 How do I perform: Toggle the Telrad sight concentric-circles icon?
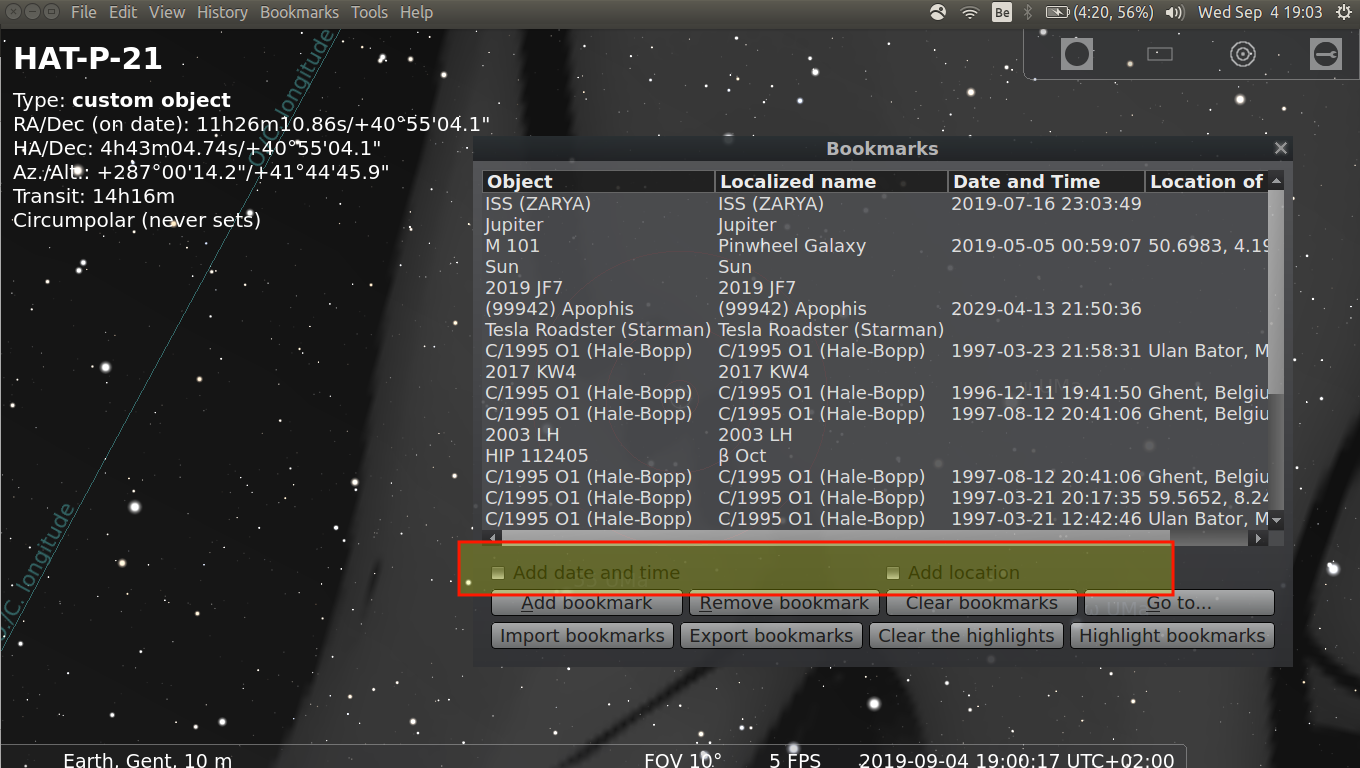click(1243, 54)
